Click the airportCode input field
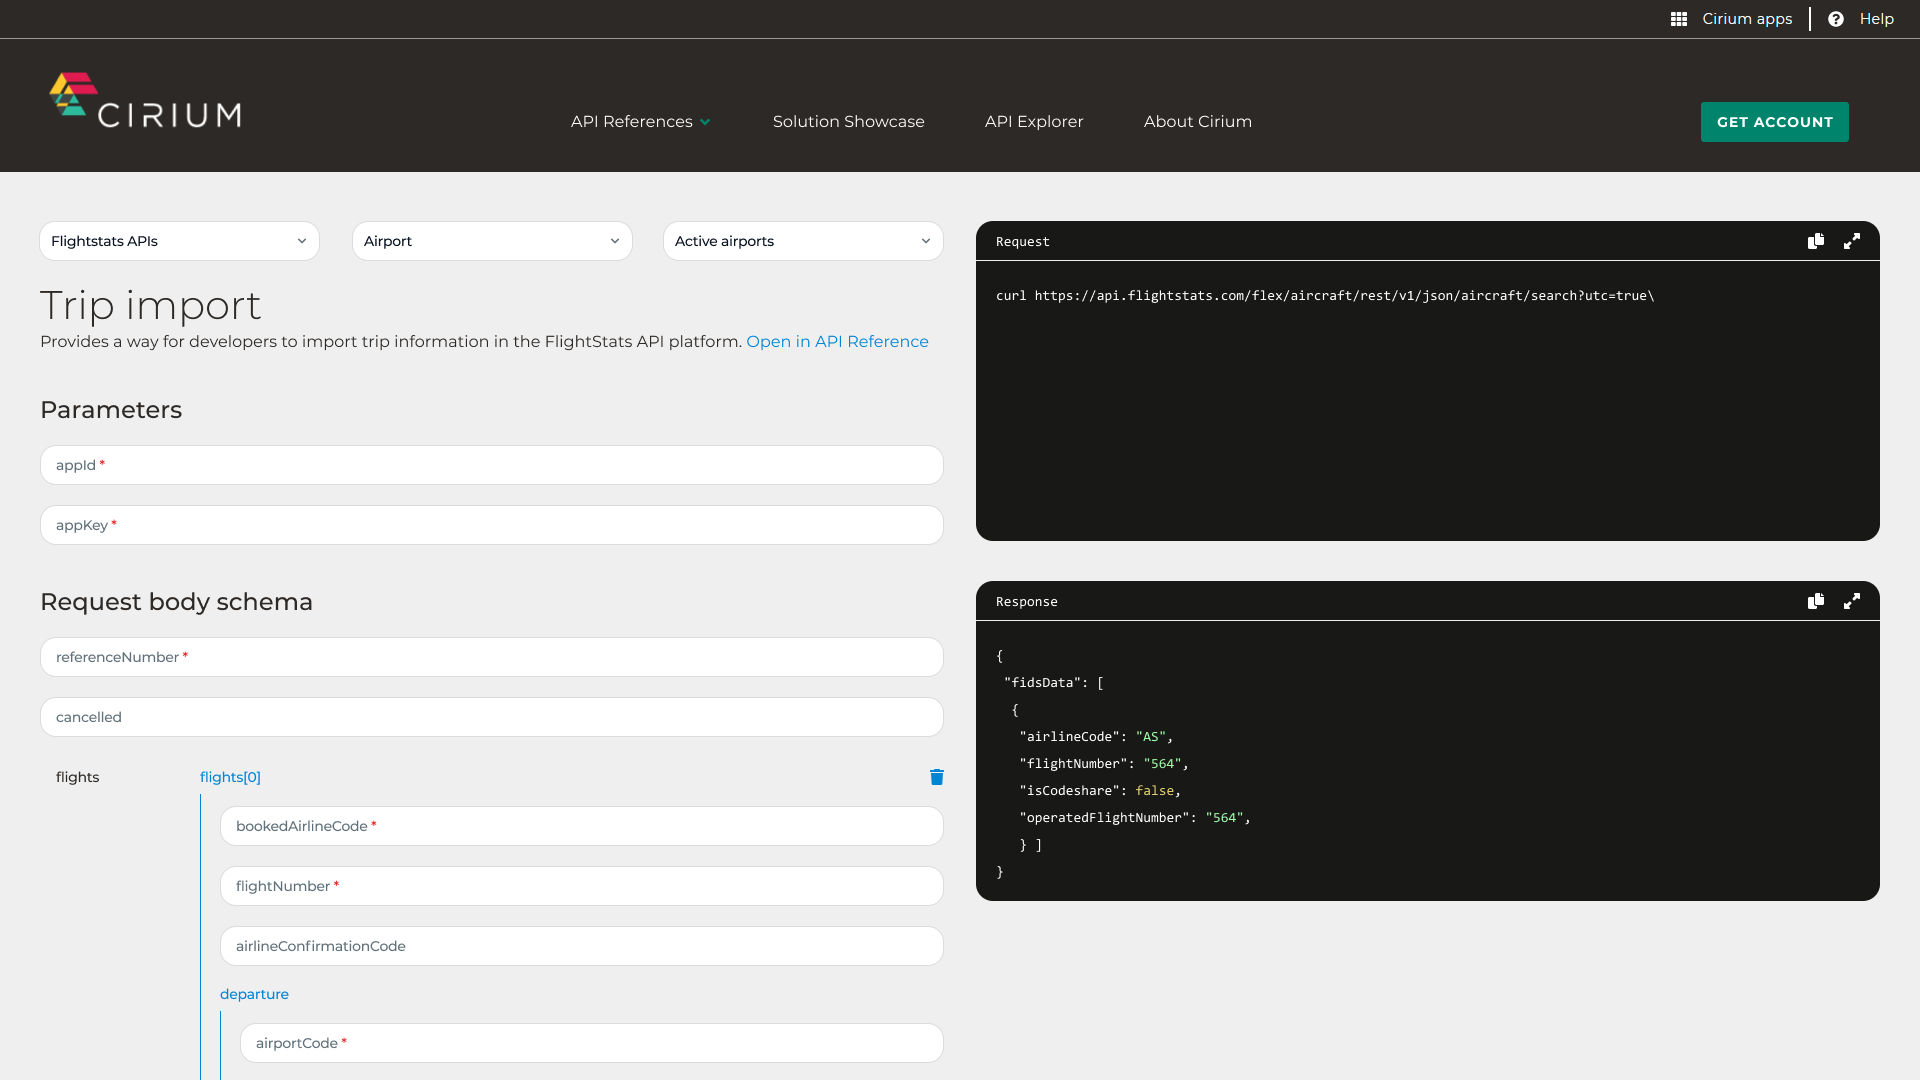 tap(592, 1043)
